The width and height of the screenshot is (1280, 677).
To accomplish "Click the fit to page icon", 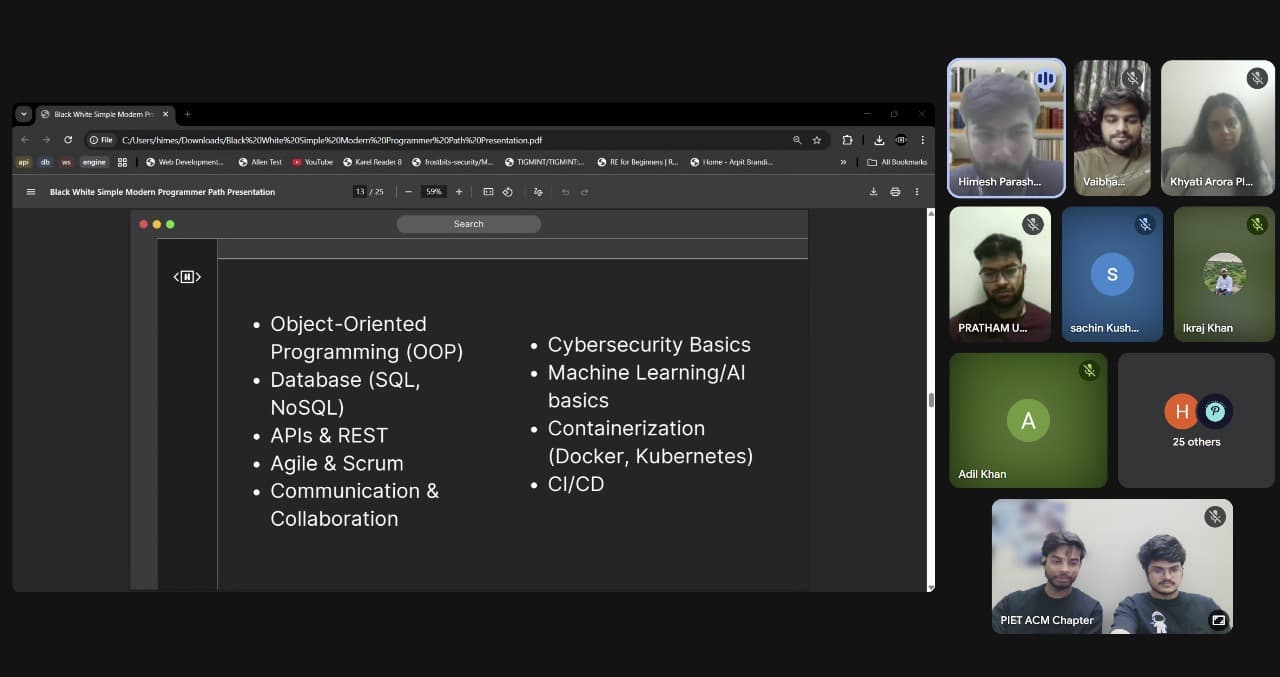I will [x=488, y=192].
